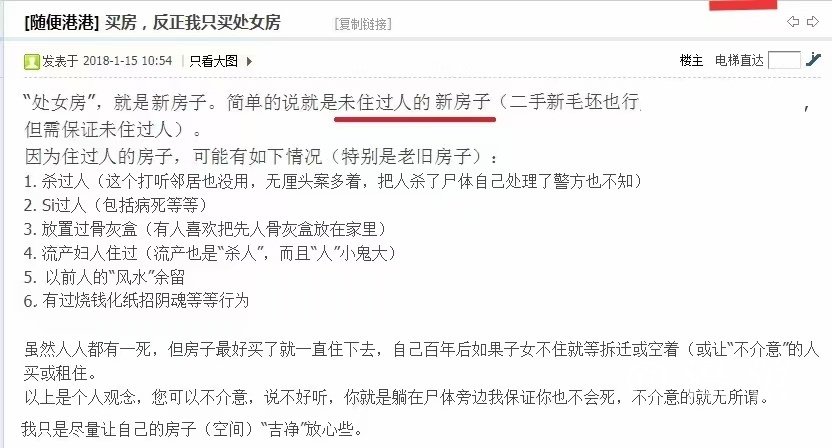Click list item 1 about 杀过人
Viewport: 832px width, 448px height.
333,182
